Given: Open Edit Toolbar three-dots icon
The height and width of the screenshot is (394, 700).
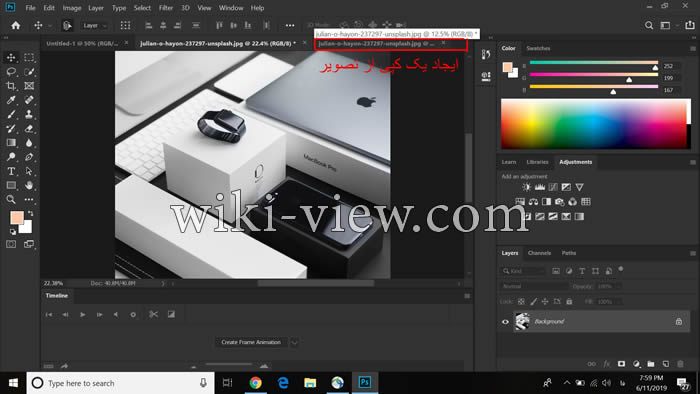Looking at the screenshot, I should 29,199.
